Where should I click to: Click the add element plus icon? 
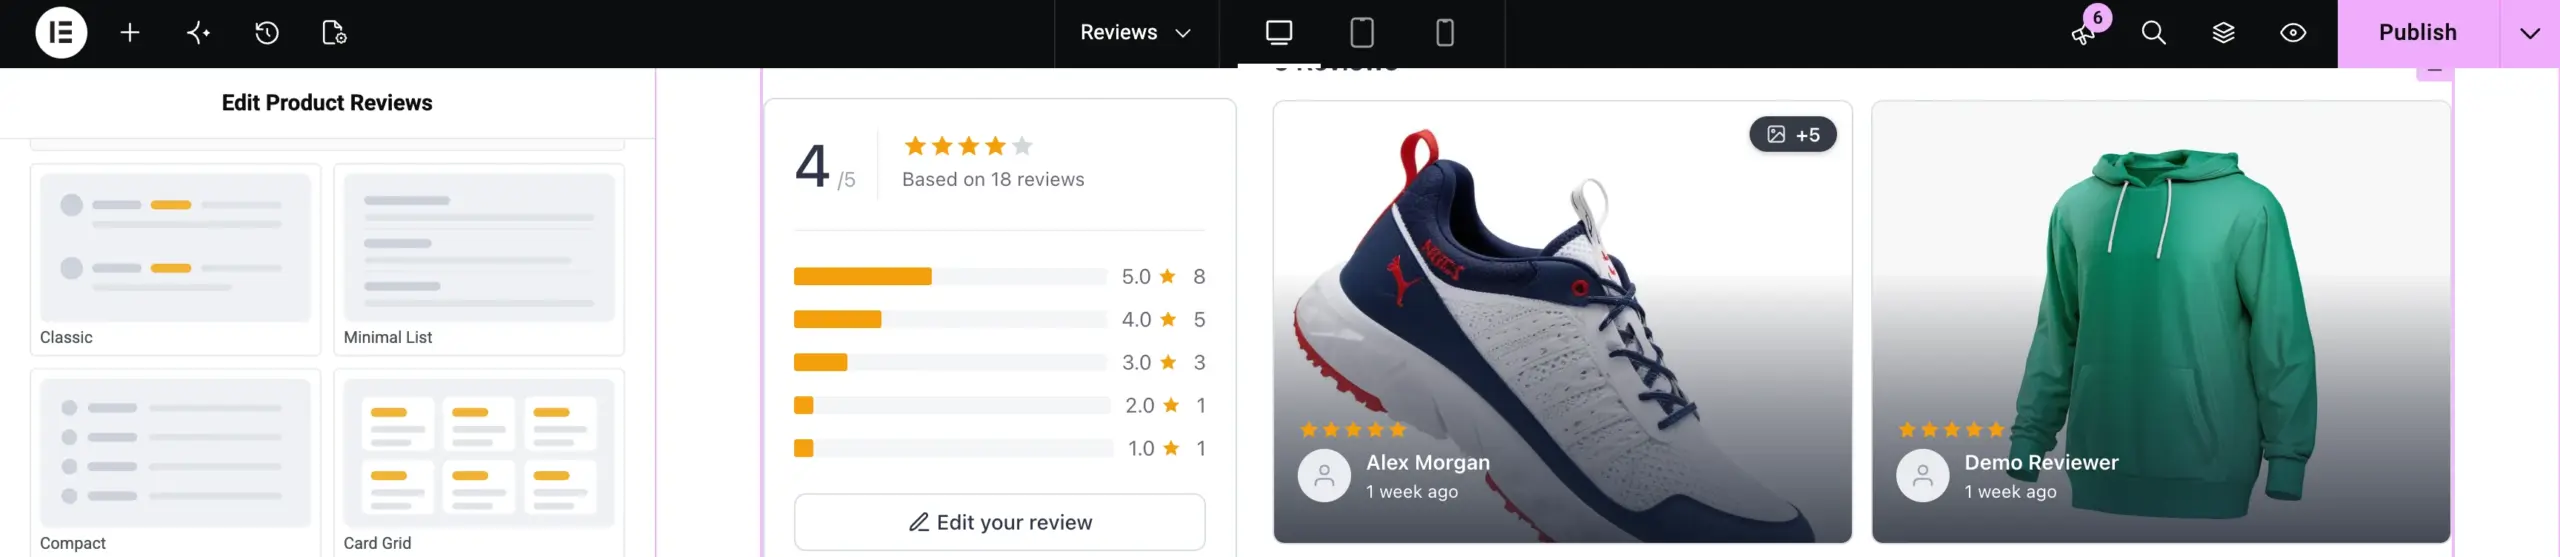(x=130, y=33)
